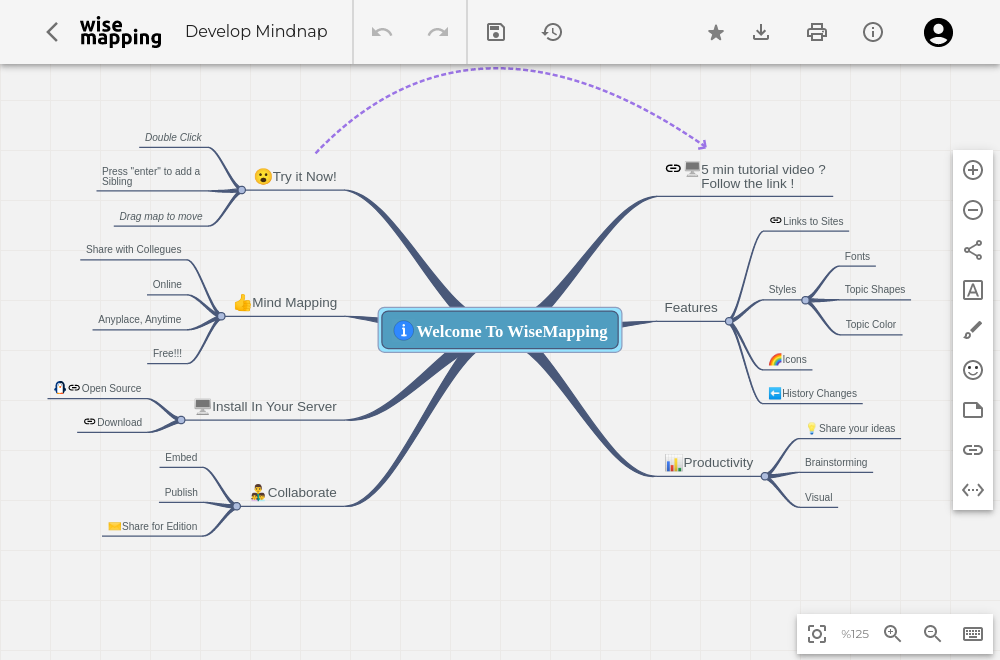Open the link icon beside Download

[89, 422]
